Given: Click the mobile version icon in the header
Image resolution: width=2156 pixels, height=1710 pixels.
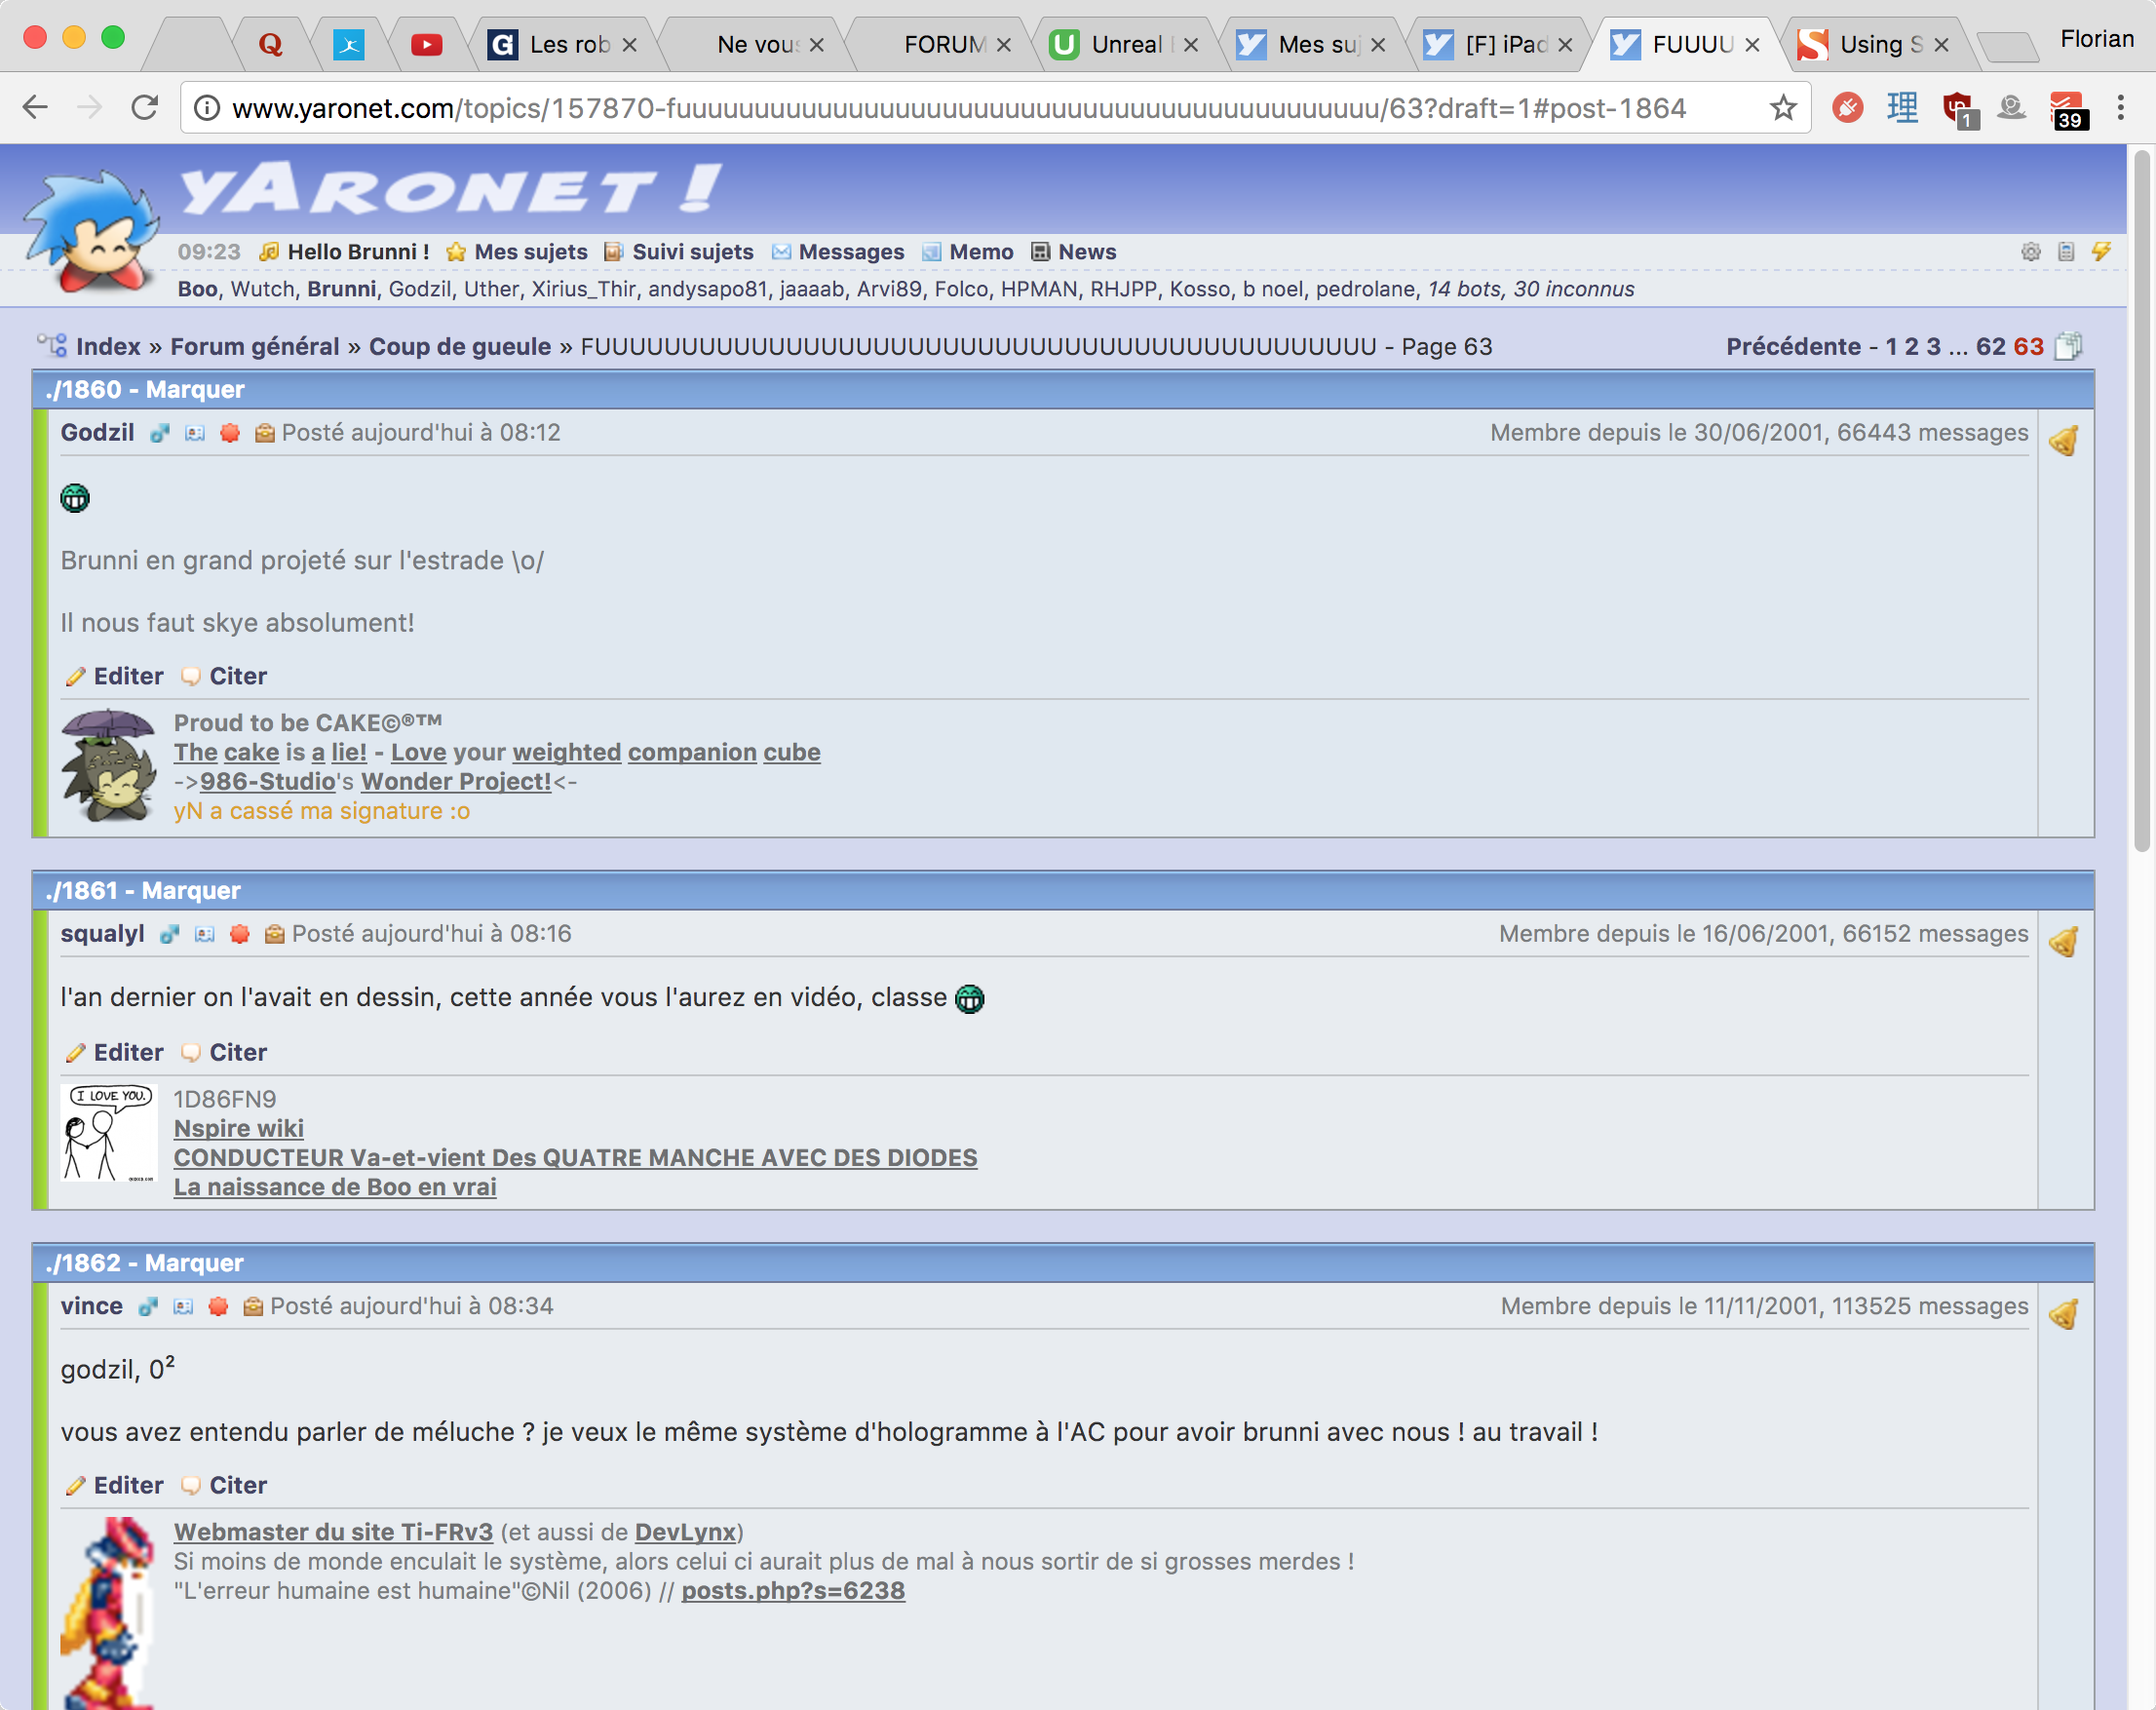Looking at the screenshot, I should click(x=2066, y=252).
